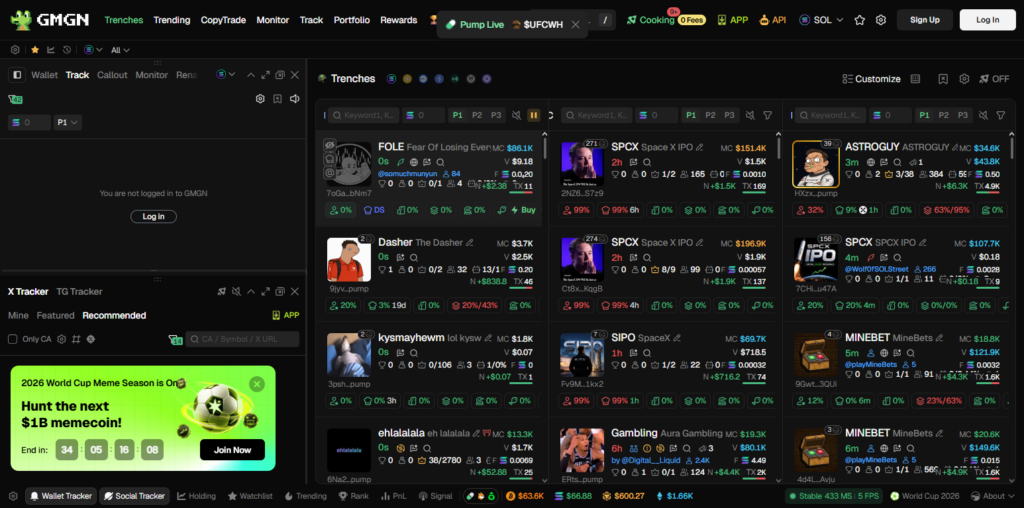Collapse the wallet tracker panel chevron

click(x=250, y=75)
